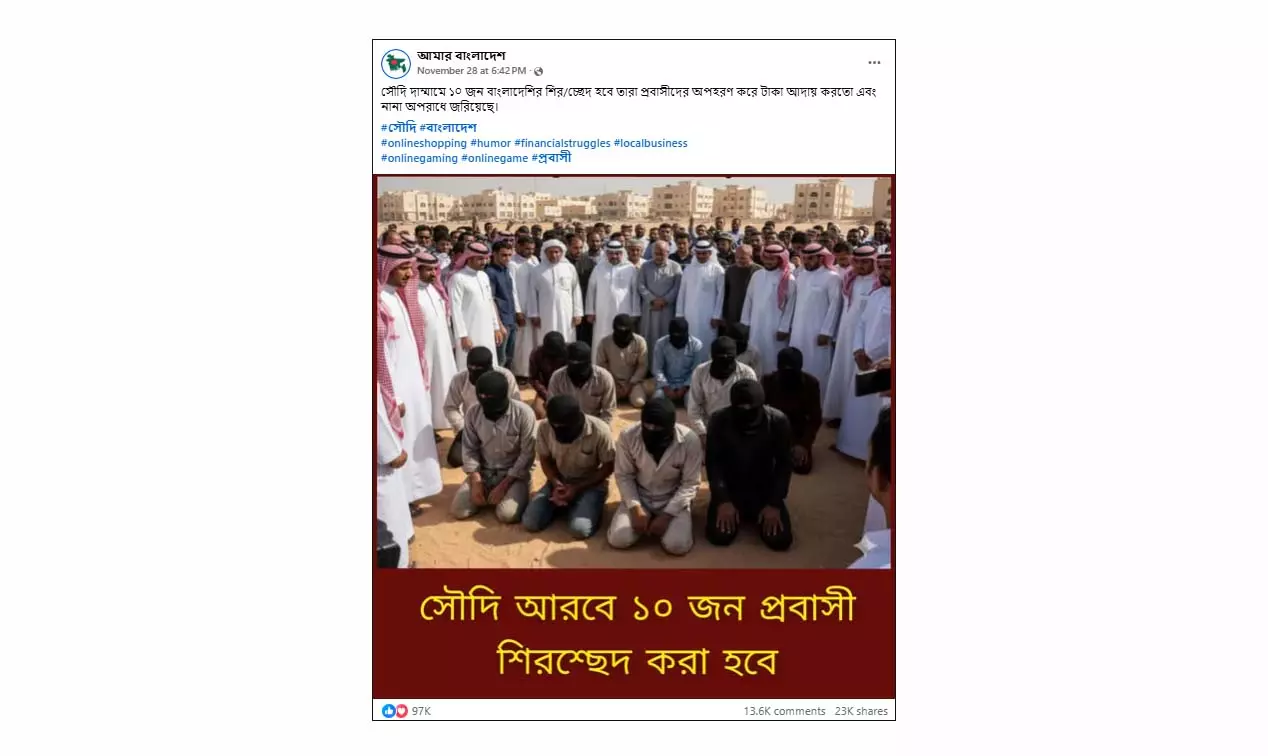Open the #humor hashtag
1268x756 pixels.
[490, 143]
